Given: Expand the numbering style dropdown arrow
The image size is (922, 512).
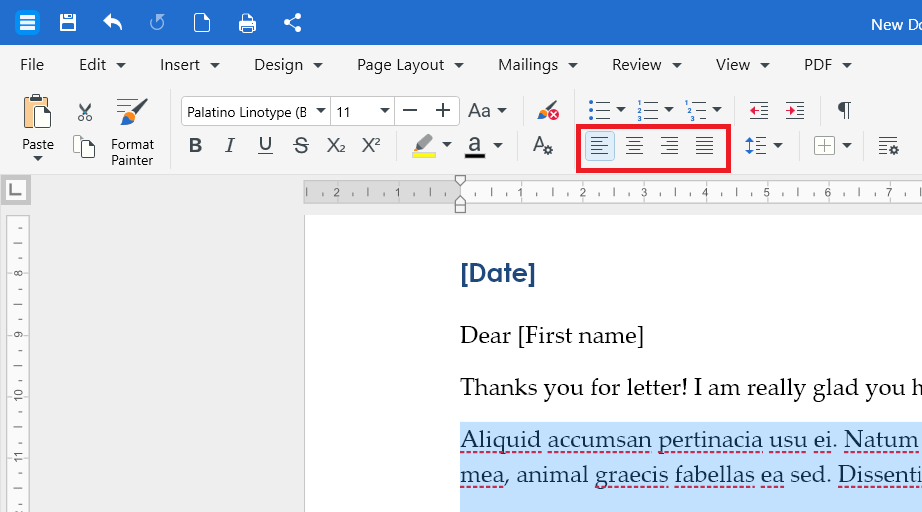Looking at the screenshot, I should click(x=669, y=110).
